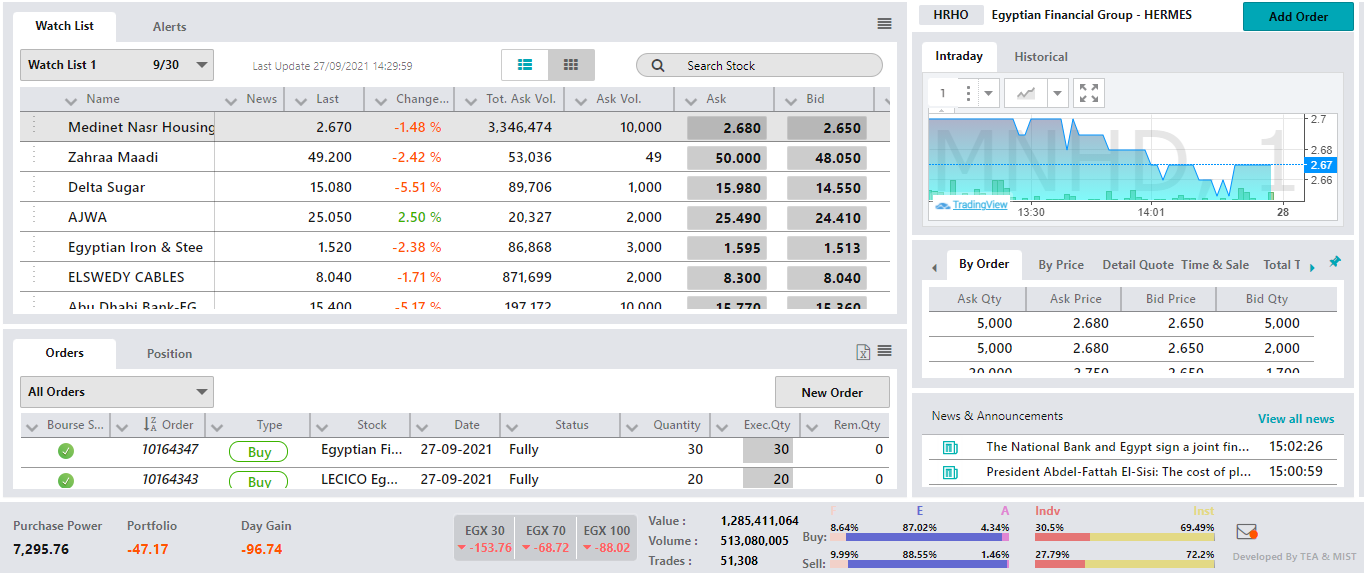Click green status check for order 10164343
1364x573 pixels.
pos(66,480)
